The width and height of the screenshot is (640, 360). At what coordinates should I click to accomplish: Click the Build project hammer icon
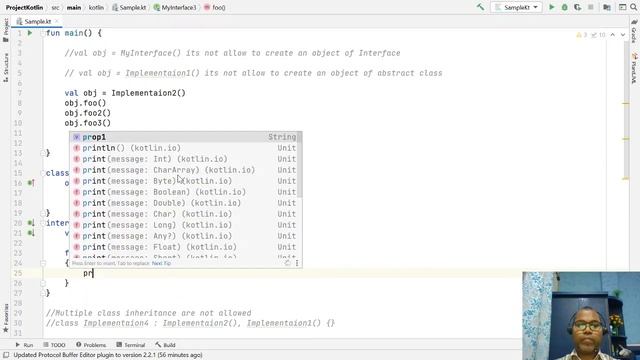pyautogui.click(x=480, y=7)
